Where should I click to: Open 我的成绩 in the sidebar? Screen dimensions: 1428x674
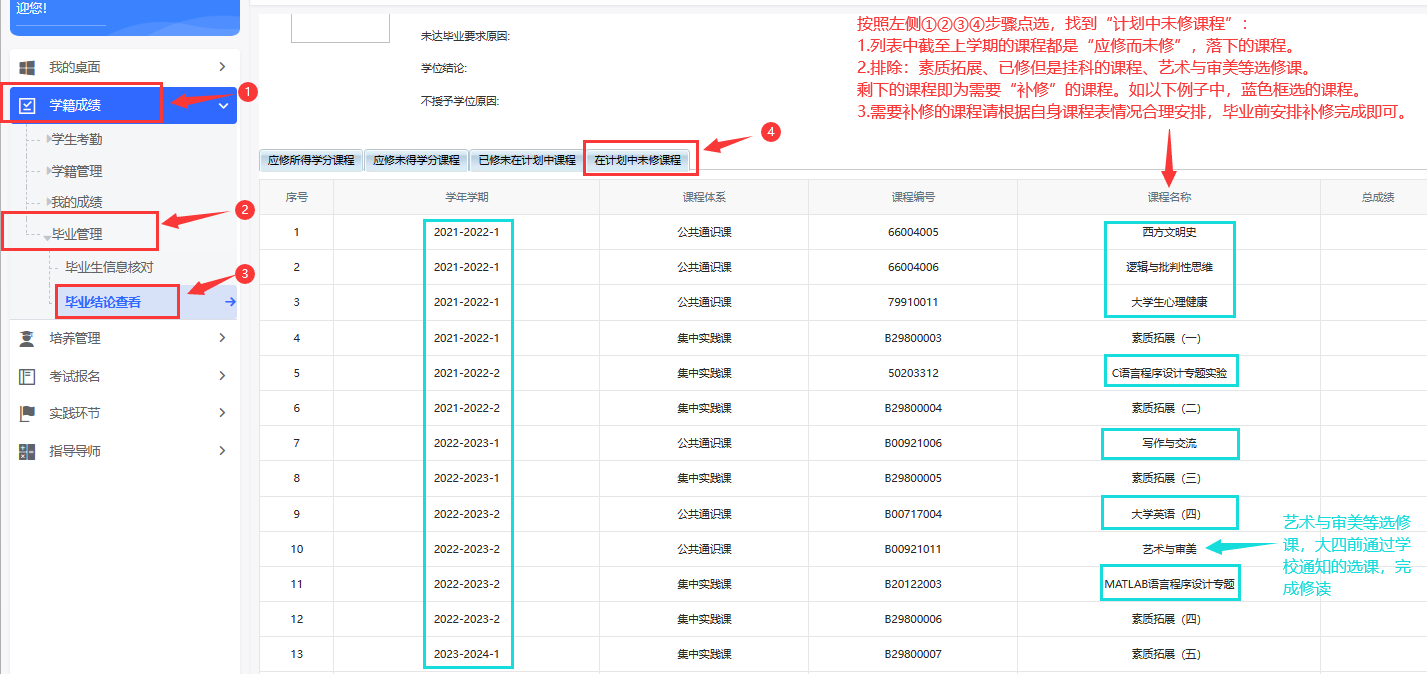(76, 202)
